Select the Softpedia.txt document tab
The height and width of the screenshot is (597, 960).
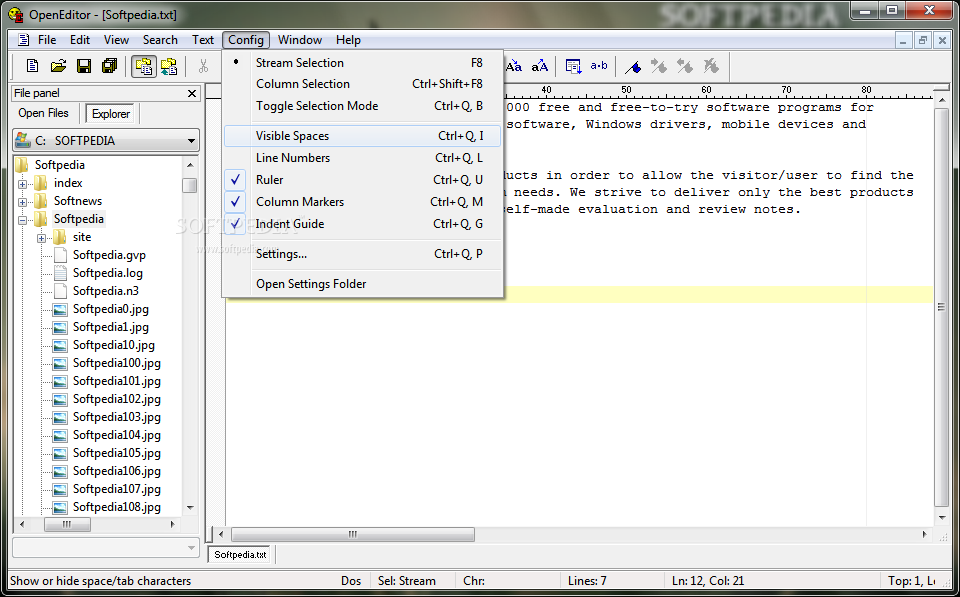point(241,555)
